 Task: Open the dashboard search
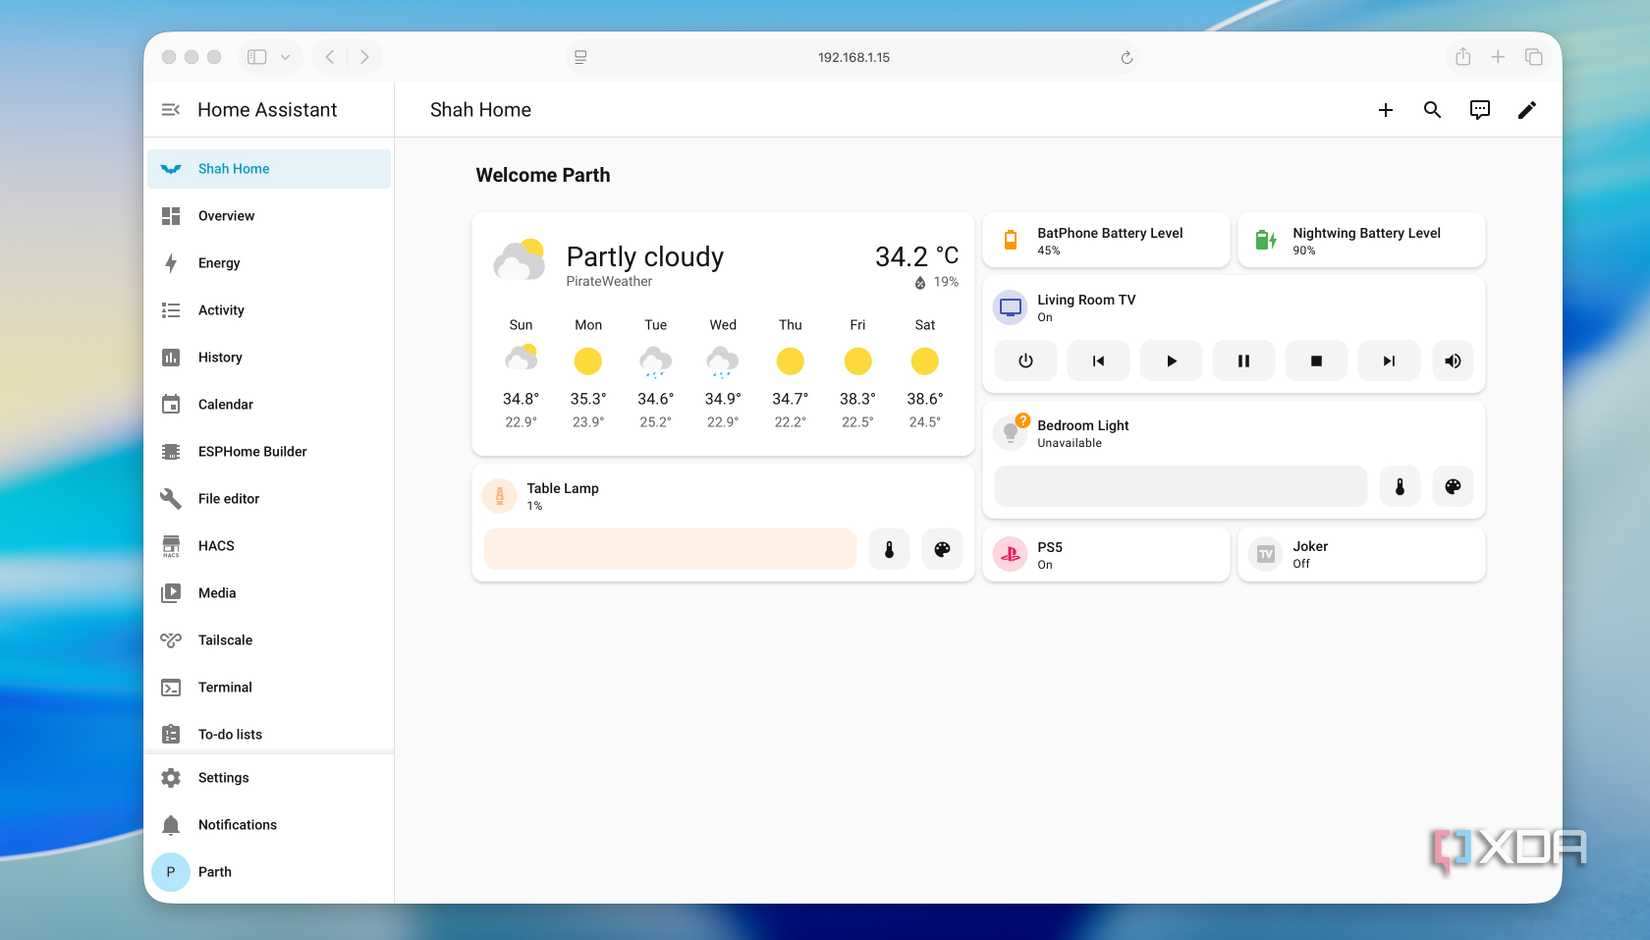pos(1432,110)
